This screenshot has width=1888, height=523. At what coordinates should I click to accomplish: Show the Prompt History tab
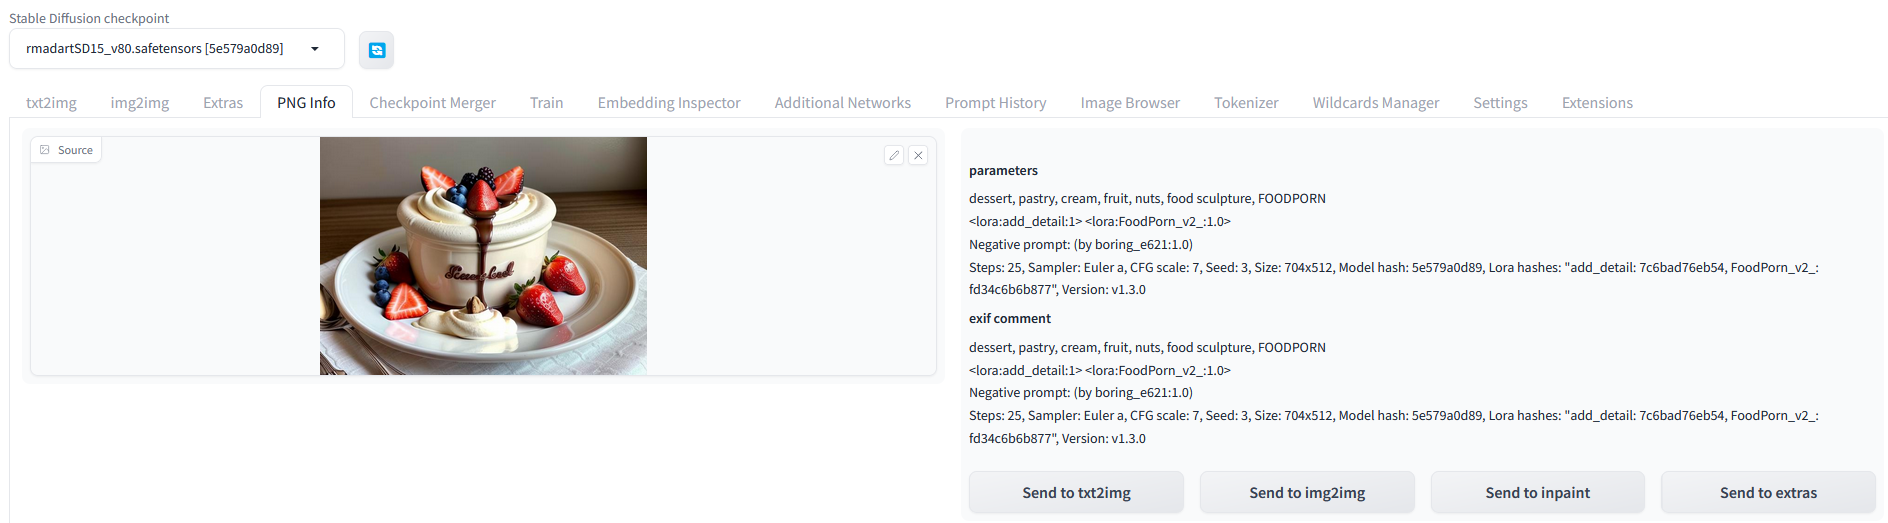point(995,103)
